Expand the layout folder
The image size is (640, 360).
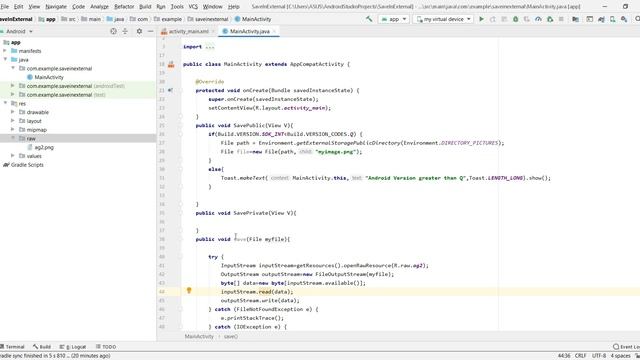13,121
